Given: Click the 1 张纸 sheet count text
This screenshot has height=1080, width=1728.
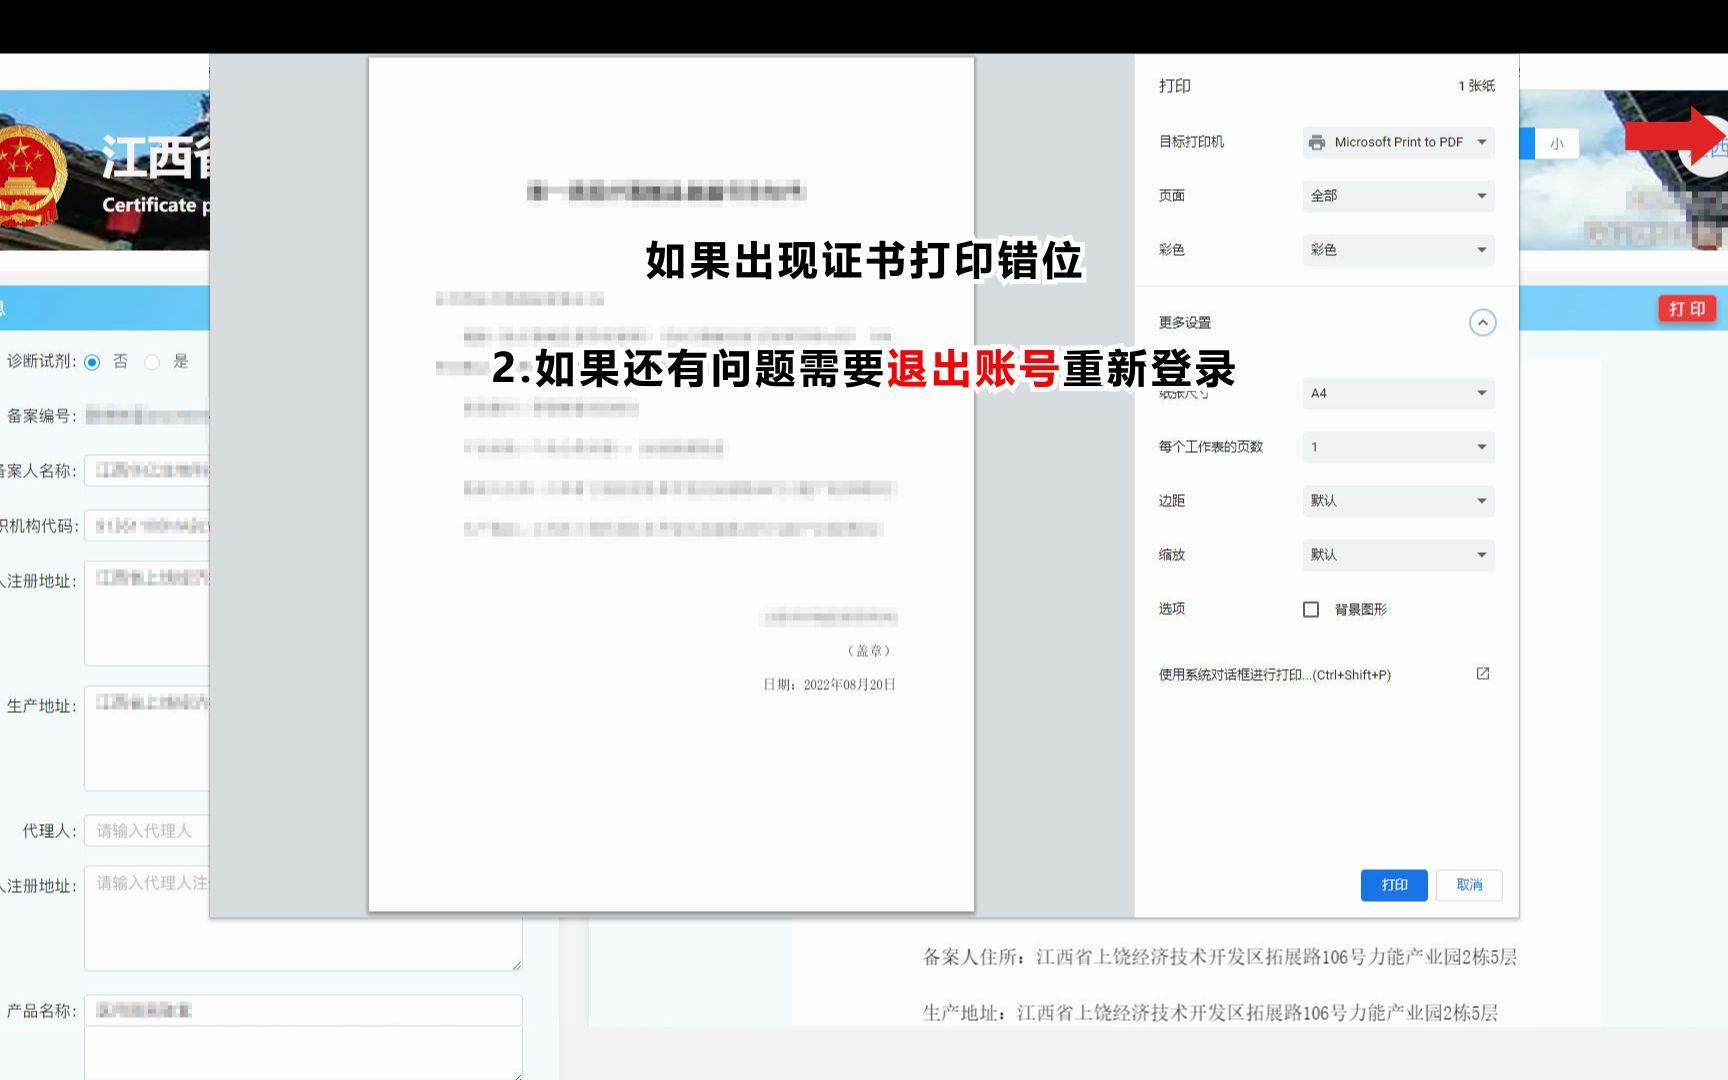Looking at the screenshot, I should [x=1476, y=86].
